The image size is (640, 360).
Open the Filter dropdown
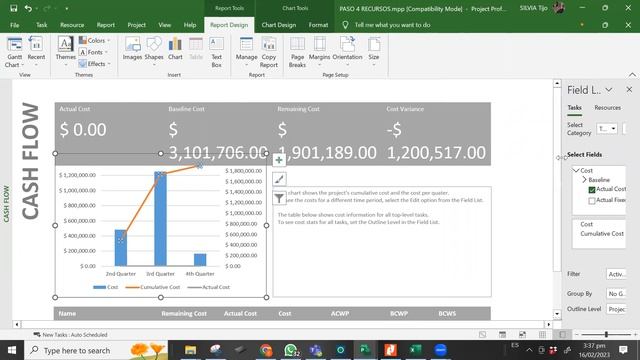[x=616, y=274]
